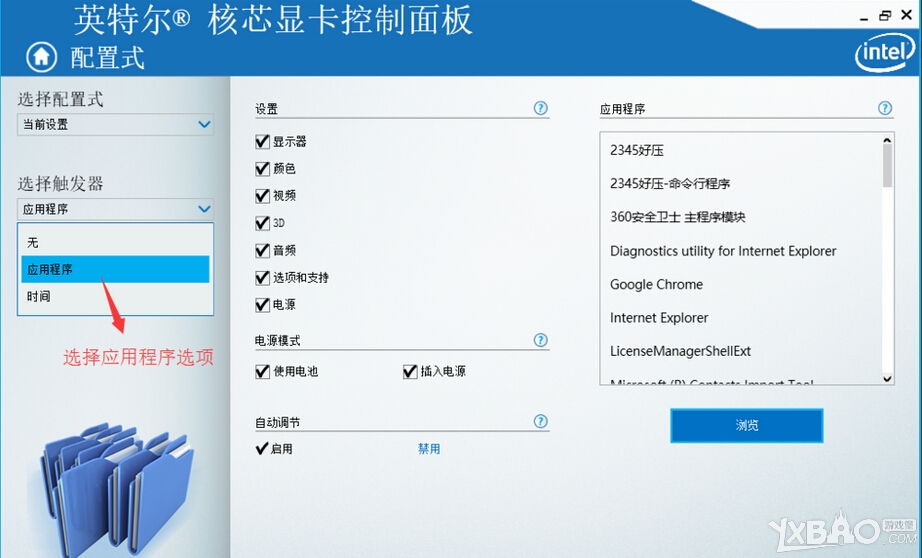Click application list scroll up arrow
Image resolution: width=922 pixels, height=558 pixels.
click(x=887, y=140)
